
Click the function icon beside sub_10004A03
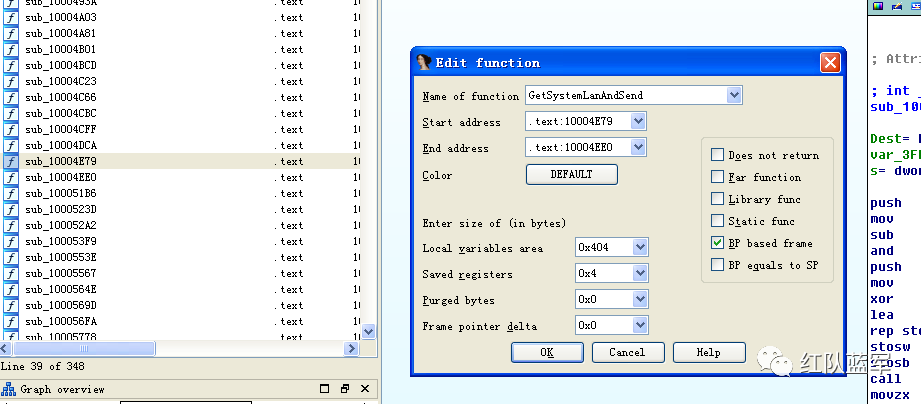click(11, 18)
